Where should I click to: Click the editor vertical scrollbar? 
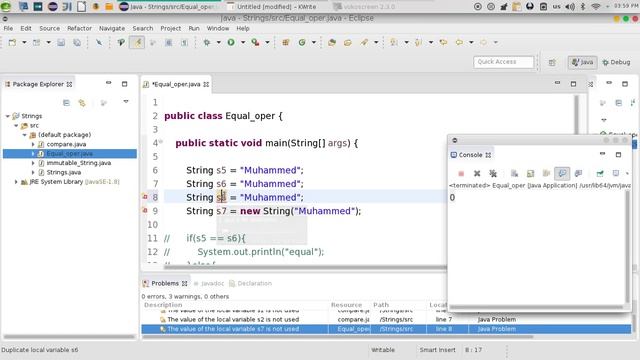576,114
